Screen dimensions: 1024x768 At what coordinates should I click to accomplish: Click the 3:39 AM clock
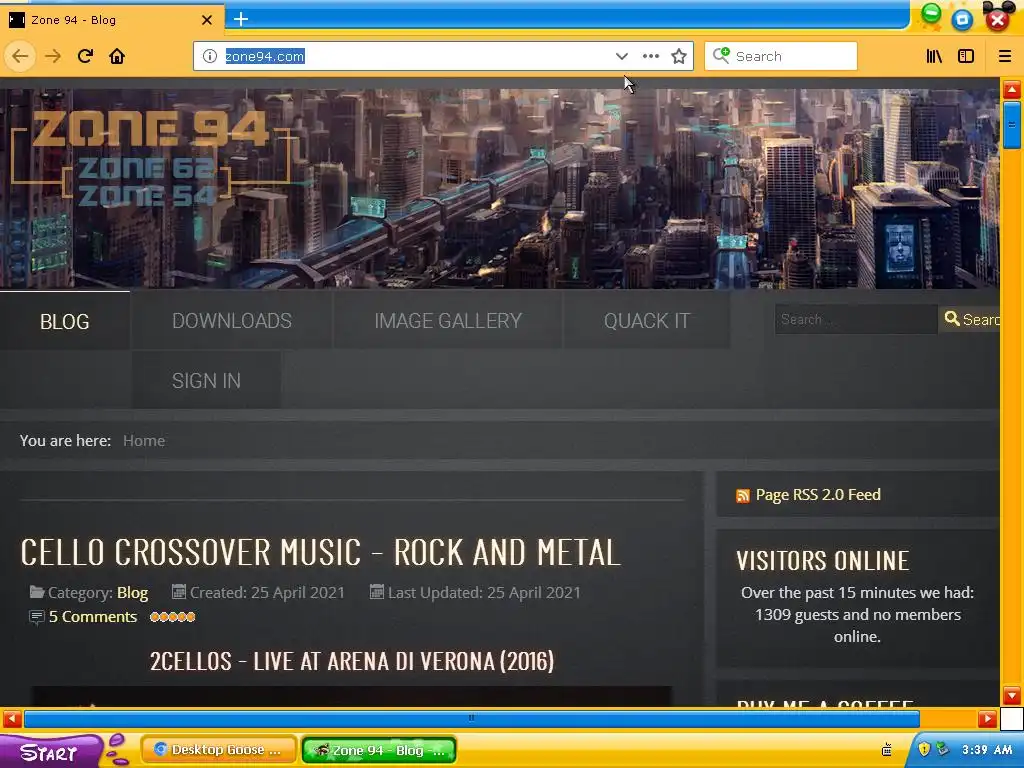[987, 749]
